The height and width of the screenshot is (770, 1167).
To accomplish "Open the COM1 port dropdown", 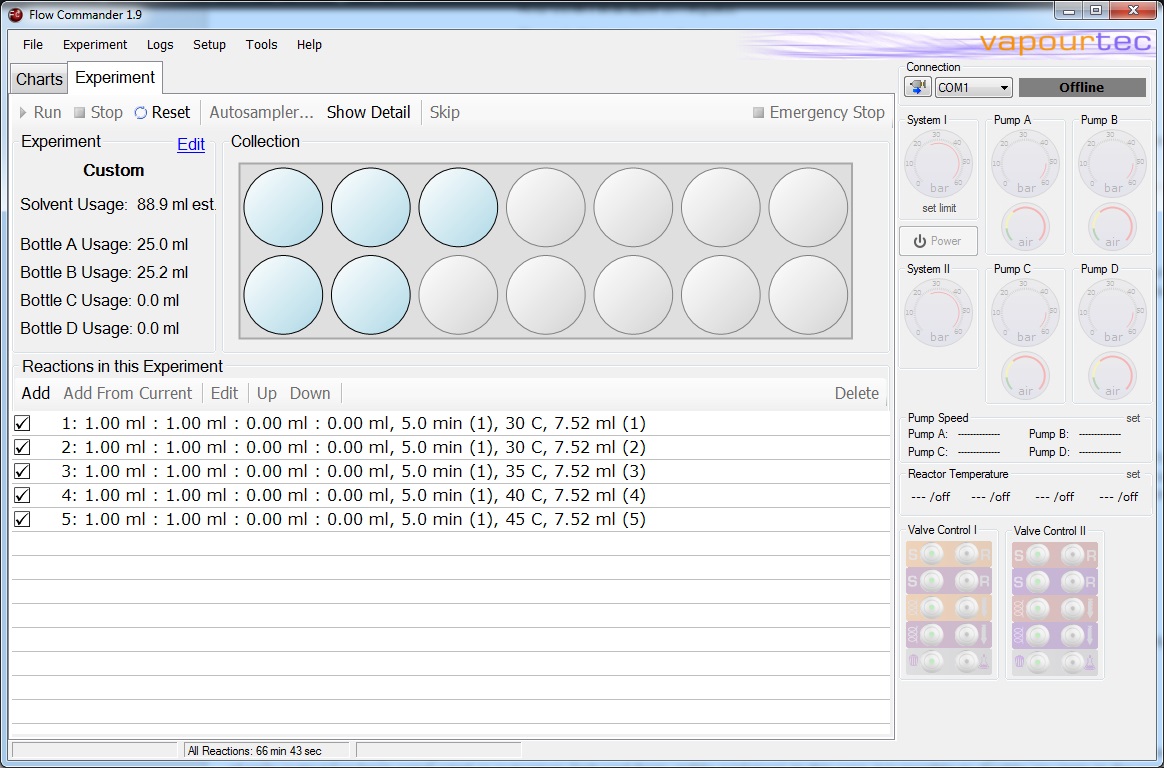I will (x=1003, y=87).
